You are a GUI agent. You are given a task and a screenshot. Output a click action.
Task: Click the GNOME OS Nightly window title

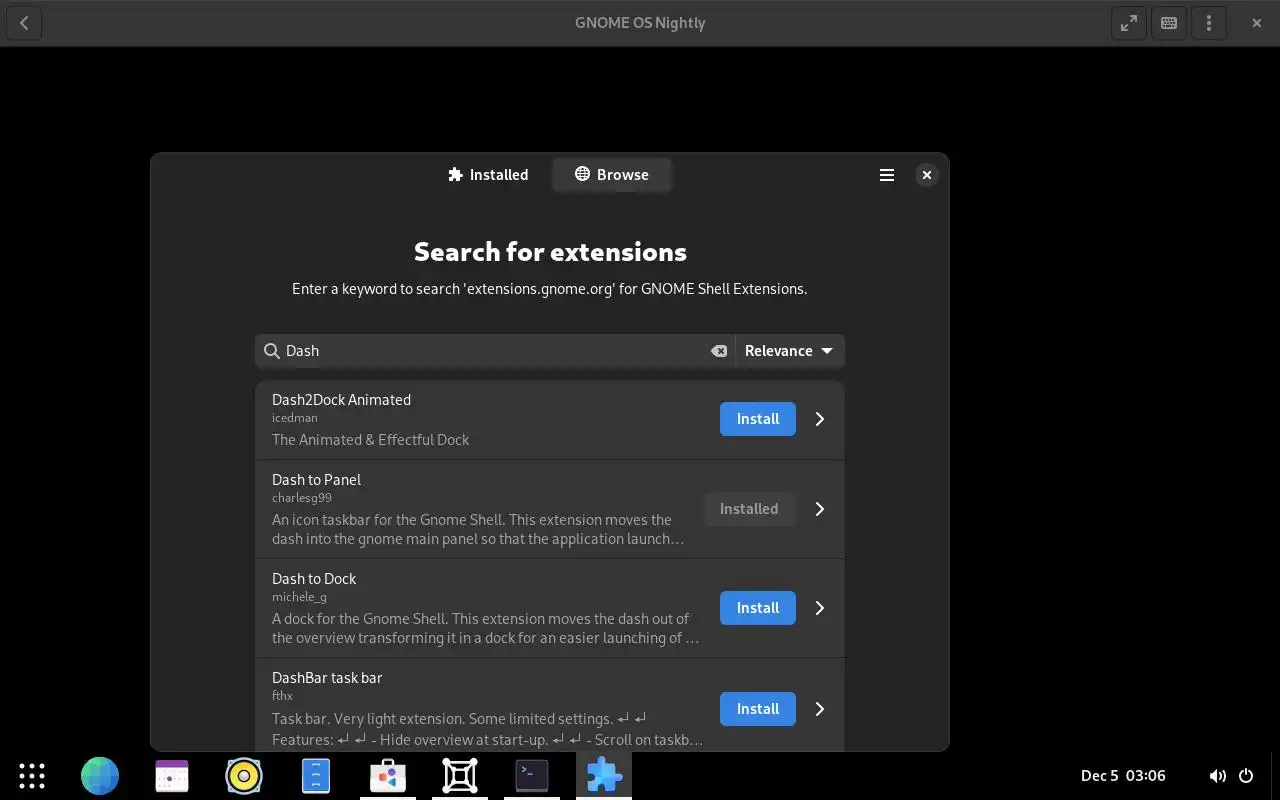coord(640,23)
